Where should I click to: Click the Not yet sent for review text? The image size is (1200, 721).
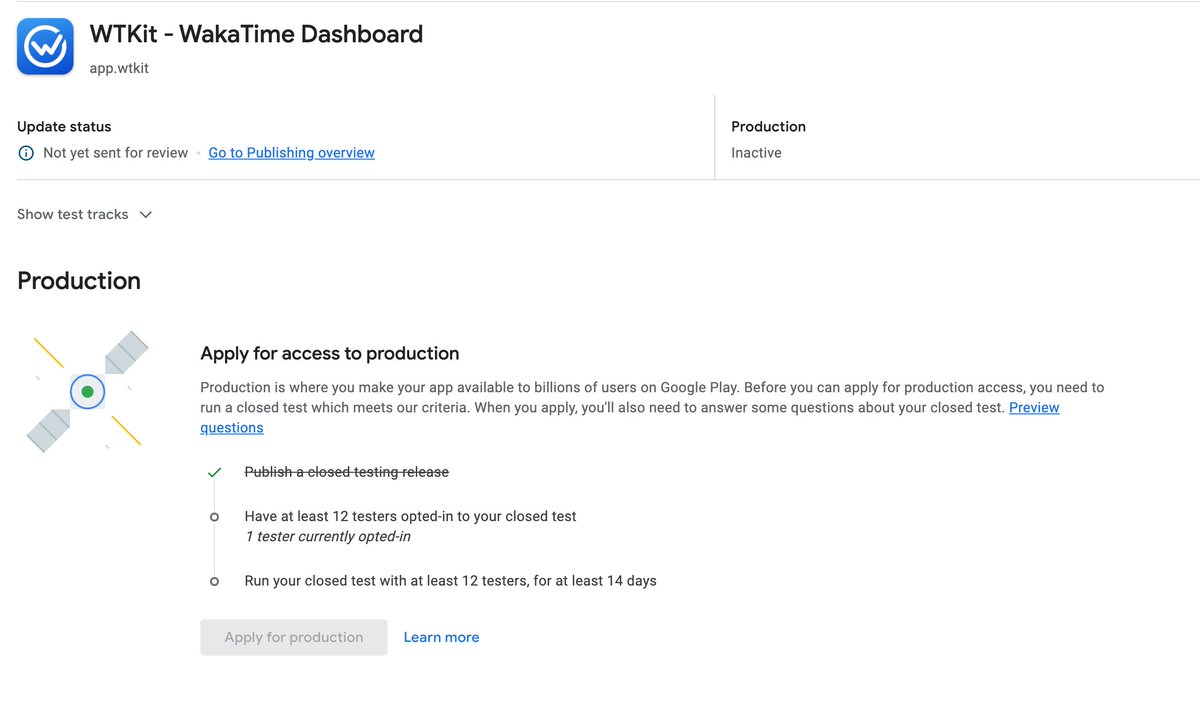(116, 153)
